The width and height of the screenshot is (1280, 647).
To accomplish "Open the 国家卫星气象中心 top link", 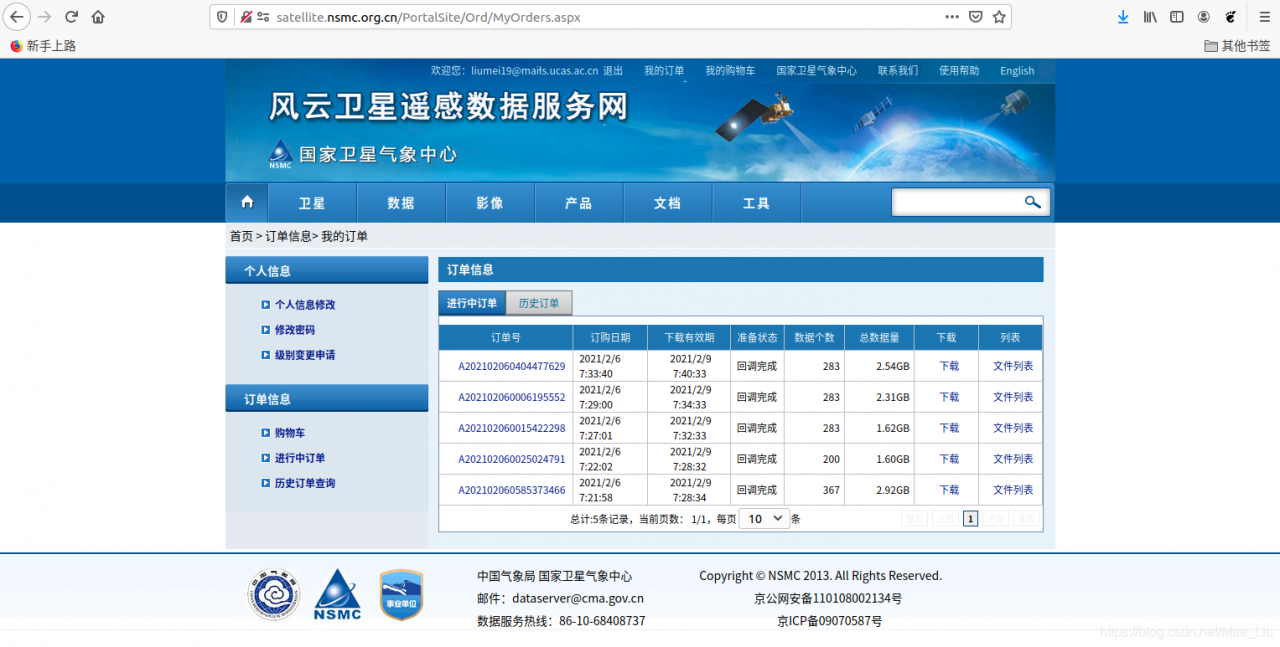I will [816, 71].
